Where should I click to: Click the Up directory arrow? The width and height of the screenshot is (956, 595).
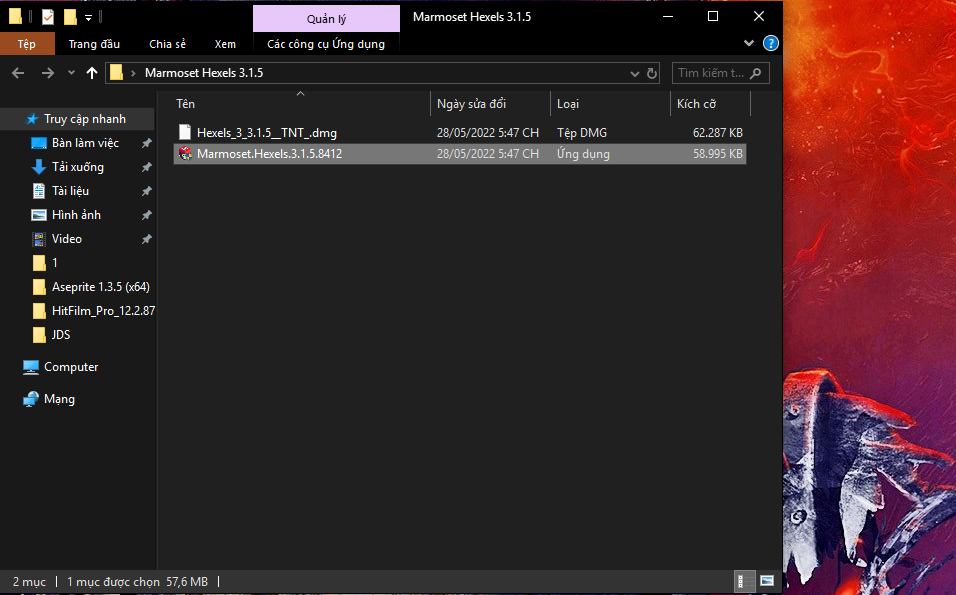93,73
